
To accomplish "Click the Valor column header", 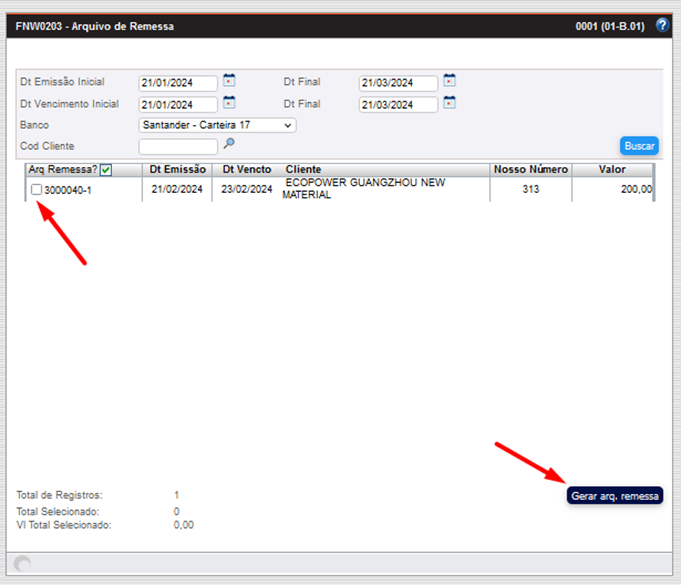I will click(612, 170).
